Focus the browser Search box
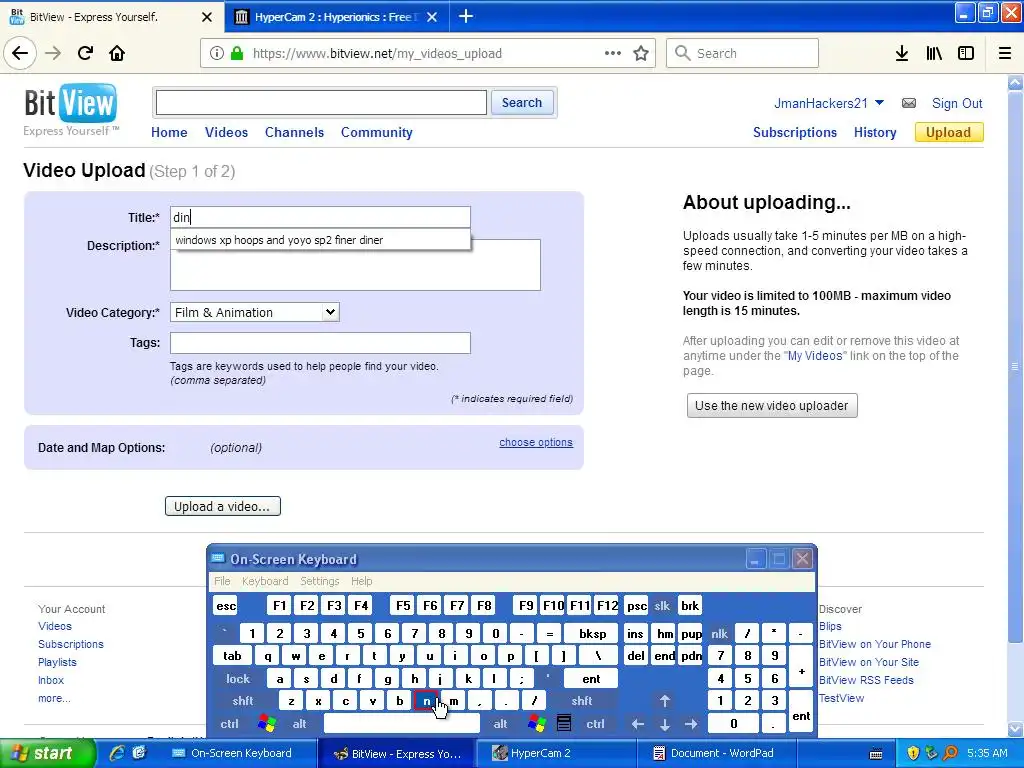1024x768 pixels. click(742, 53)
